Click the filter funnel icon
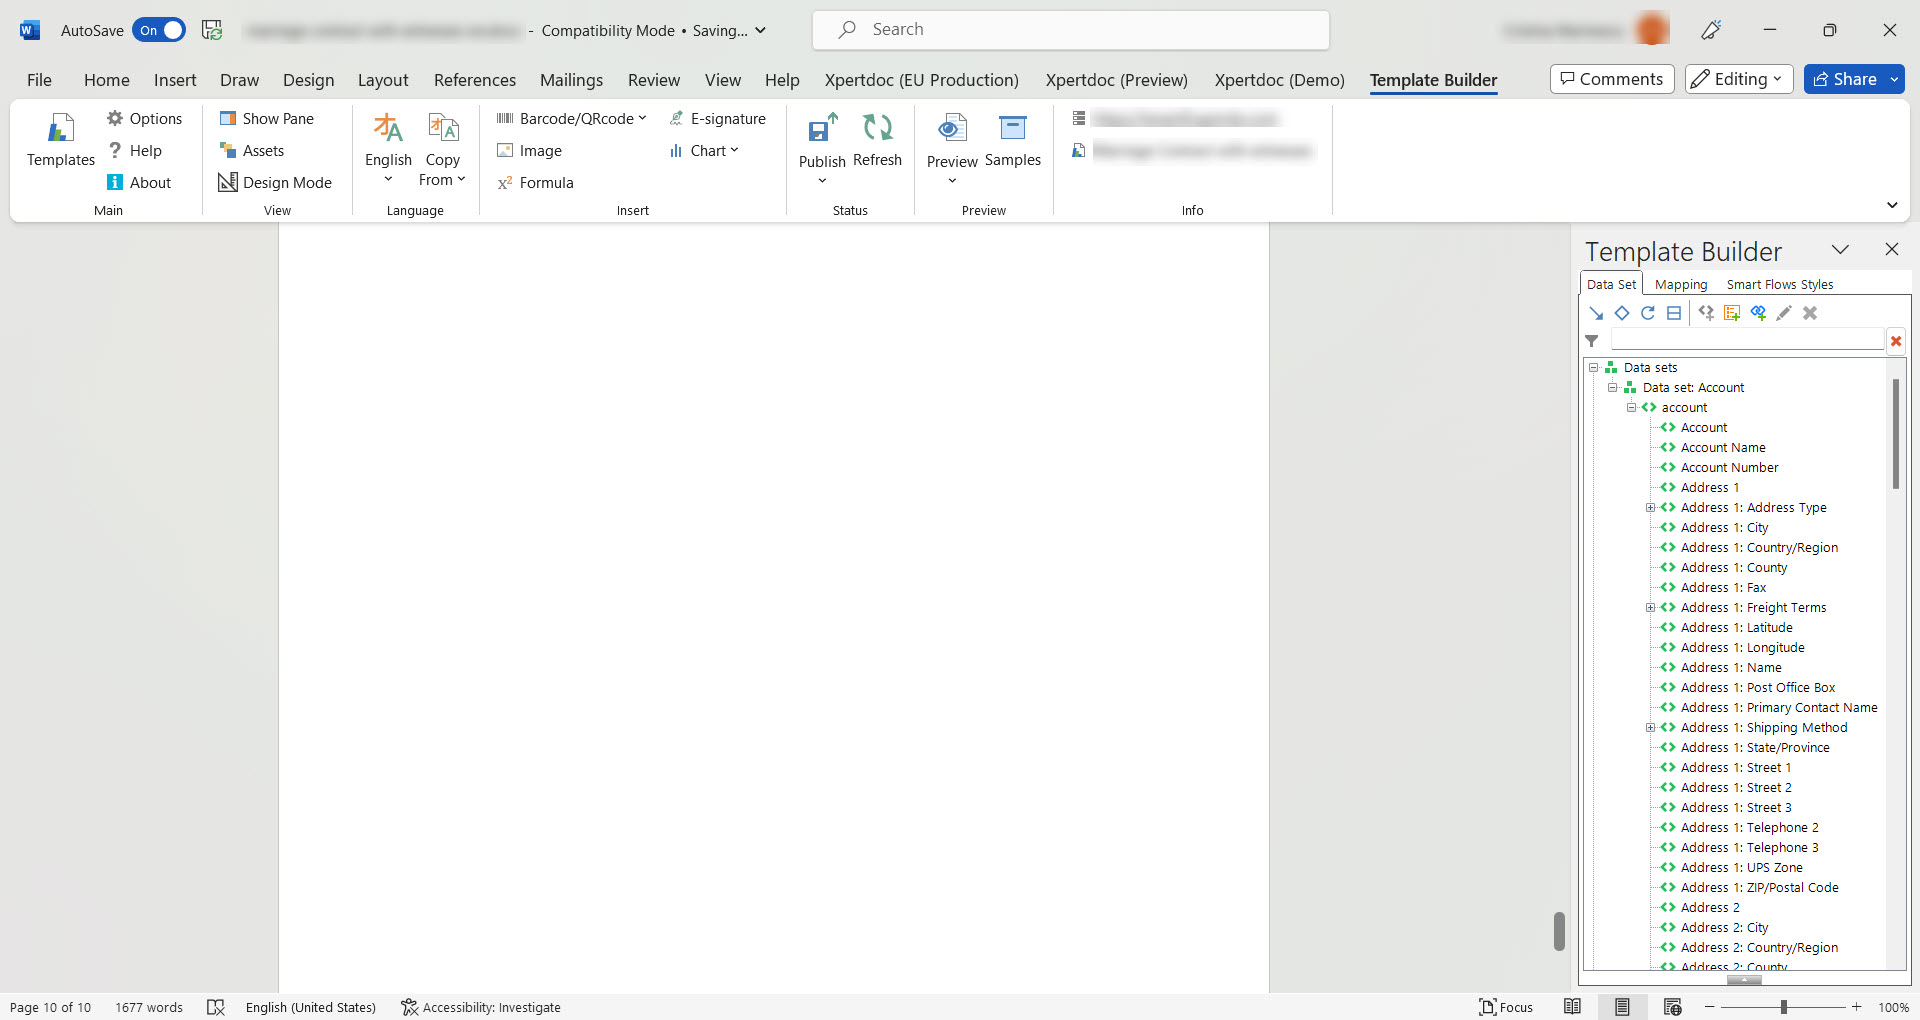This screenshot has width=1920, height=1020. coord(1592,341)
